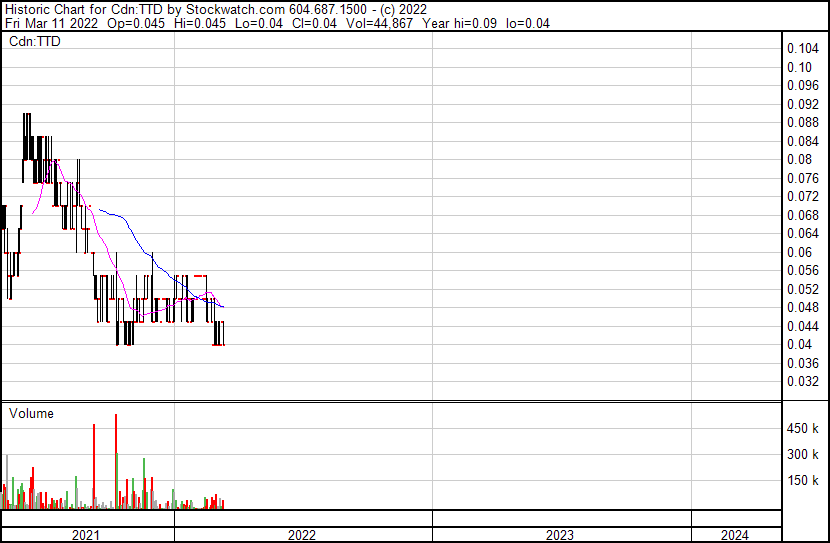This screenshot has width=830, height=543.
Task: Select the 2022 year label on time axis
Action: (x=302, y=535)
